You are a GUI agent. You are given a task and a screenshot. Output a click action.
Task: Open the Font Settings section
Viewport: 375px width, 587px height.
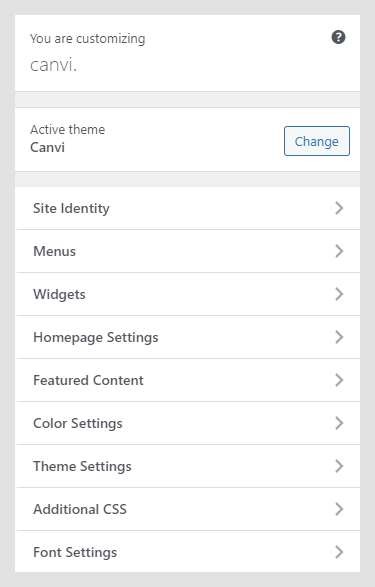pyautogui.click(x=188, y=552)
